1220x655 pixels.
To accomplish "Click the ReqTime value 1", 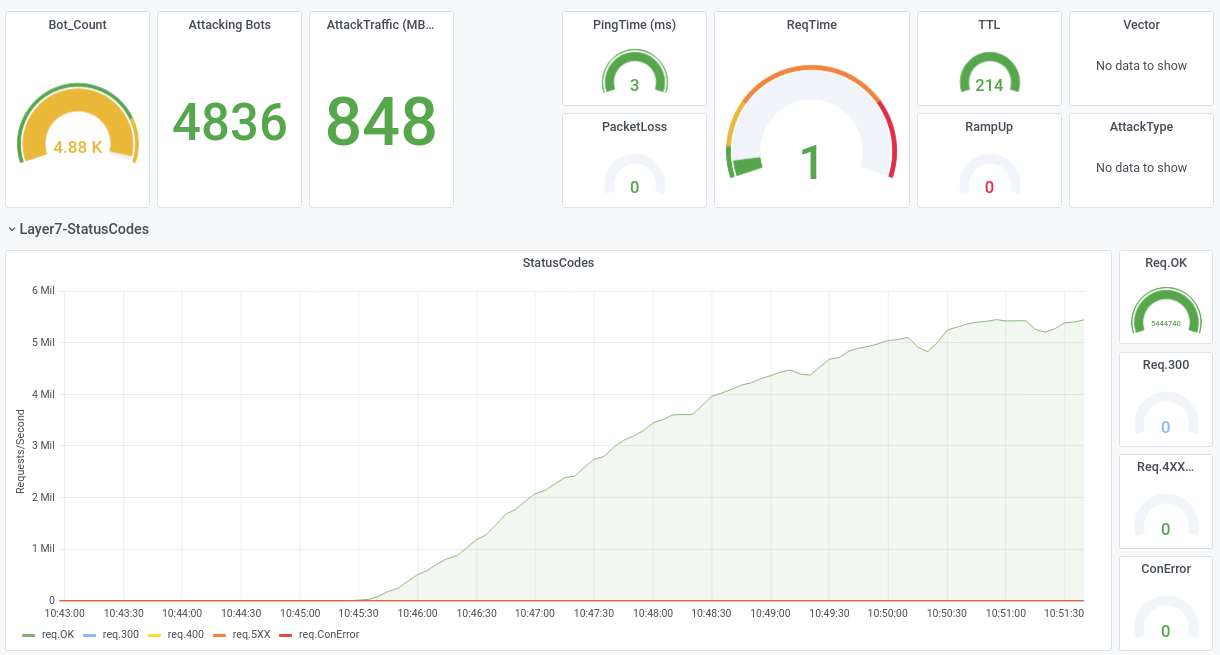I will (811, 163).
